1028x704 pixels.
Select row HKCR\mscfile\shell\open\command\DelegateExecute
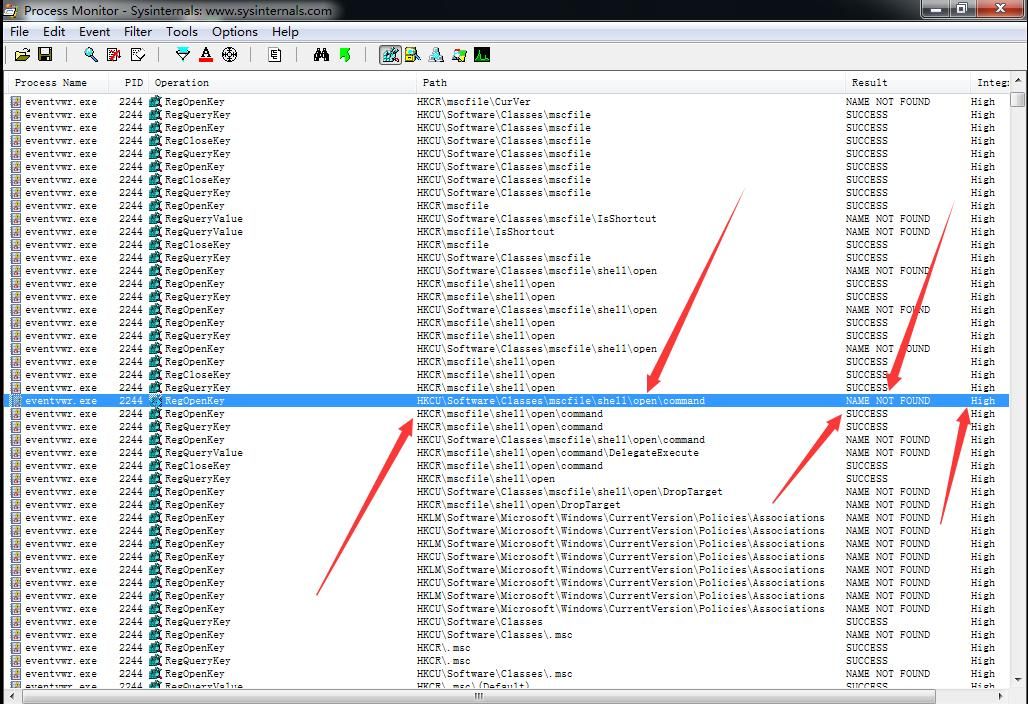pos(507,453)
